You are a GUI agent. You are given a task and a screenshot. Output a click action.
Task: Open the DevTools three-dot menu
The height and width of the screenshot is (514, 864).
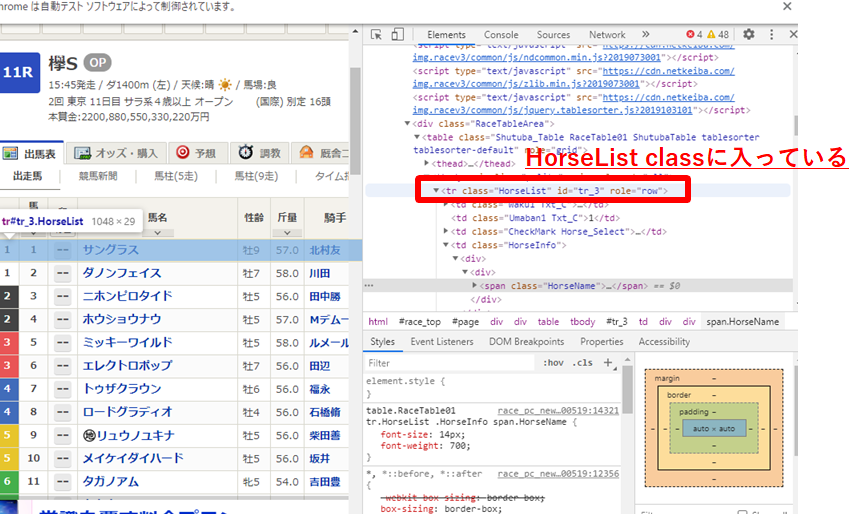point(771,34)
